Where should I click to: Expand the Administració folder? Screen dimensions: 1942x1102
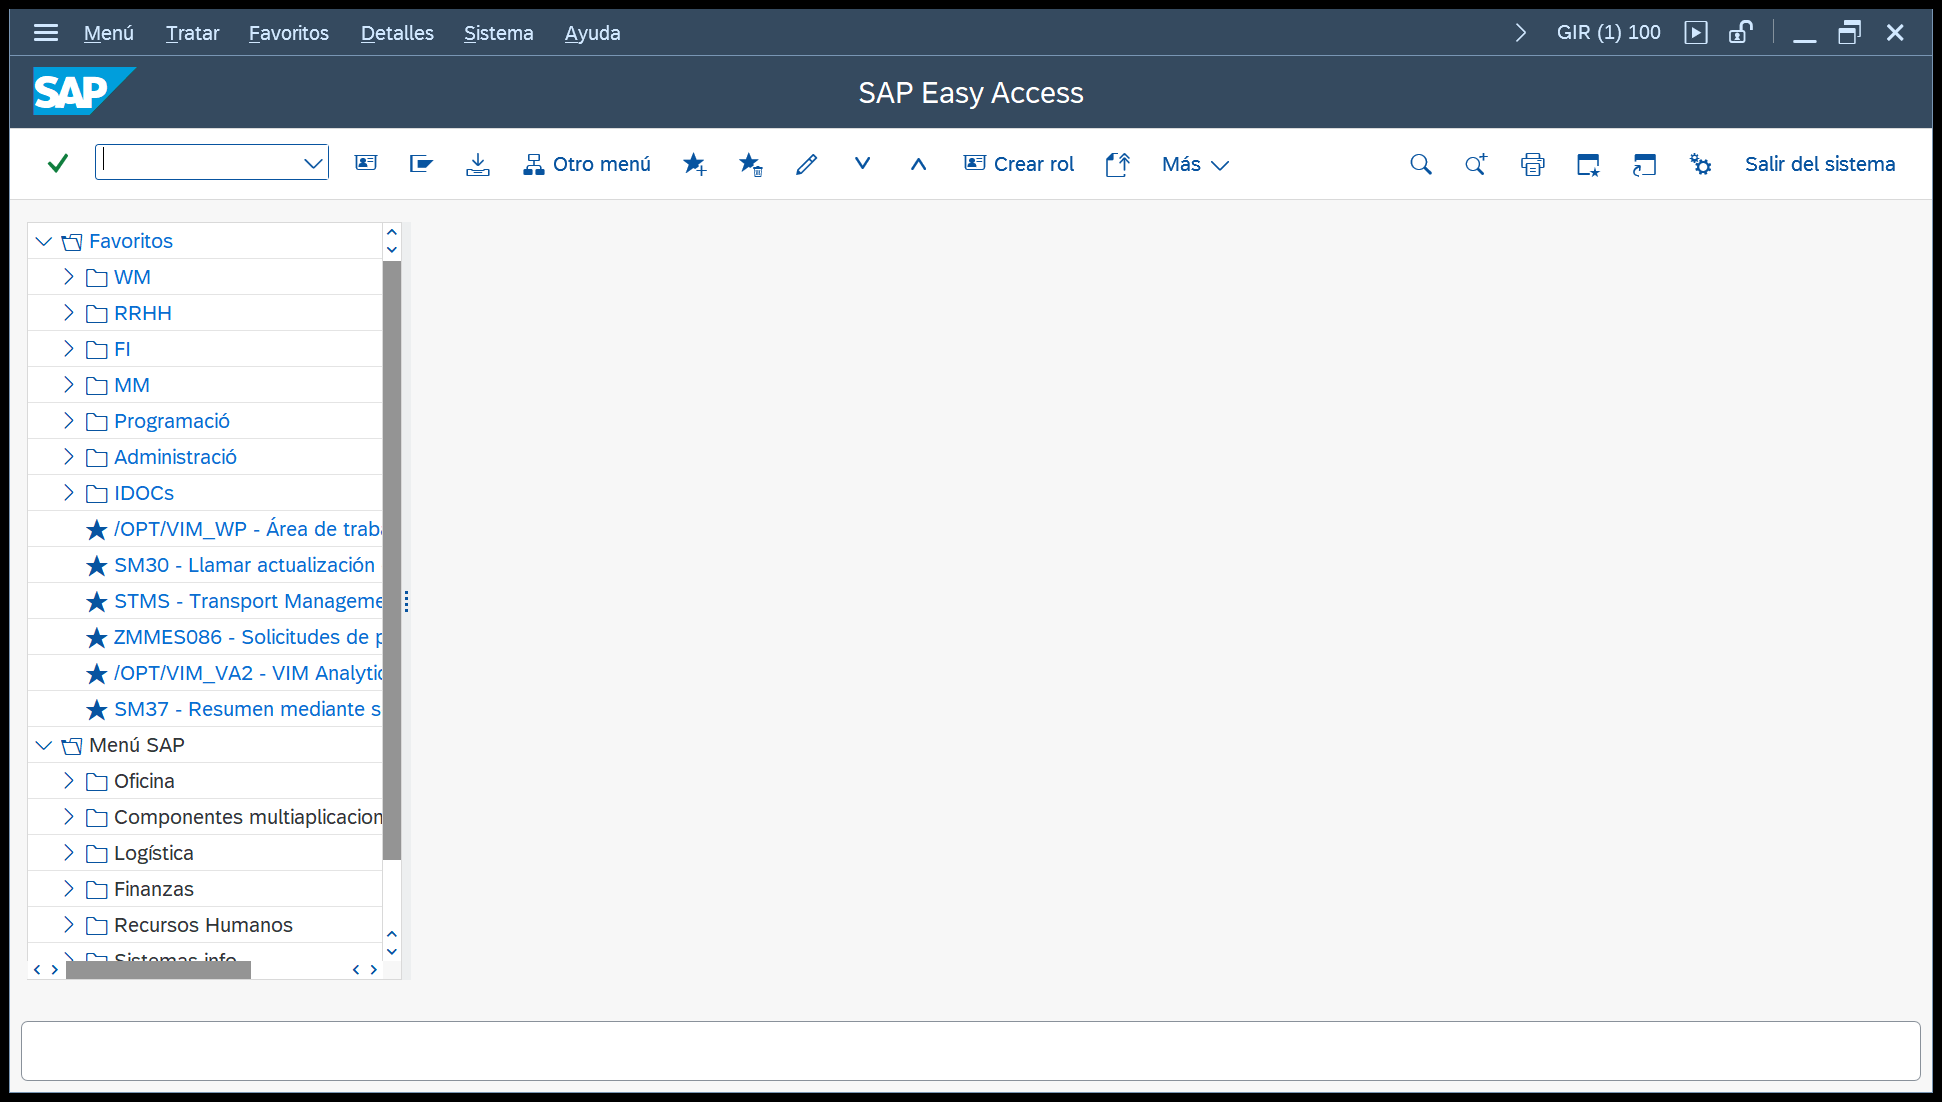coord(68,457)
